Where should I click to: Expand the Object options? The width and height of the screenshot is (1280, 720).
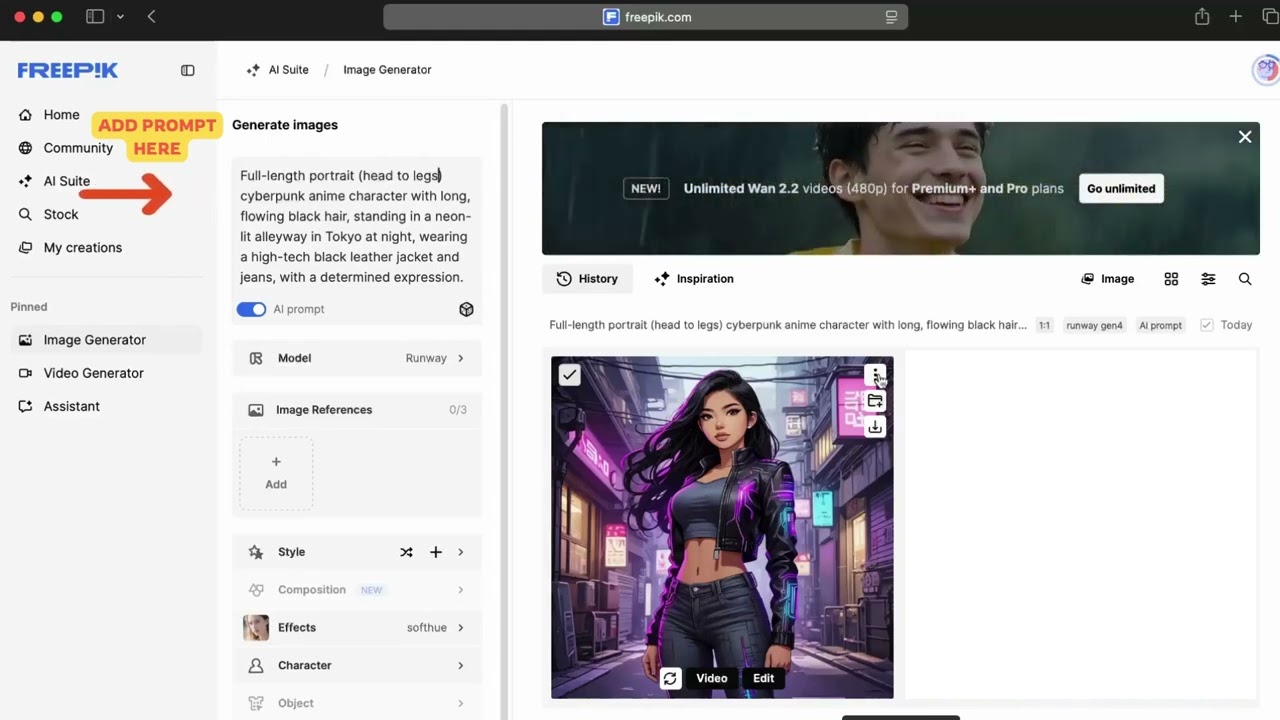[357, 703]
